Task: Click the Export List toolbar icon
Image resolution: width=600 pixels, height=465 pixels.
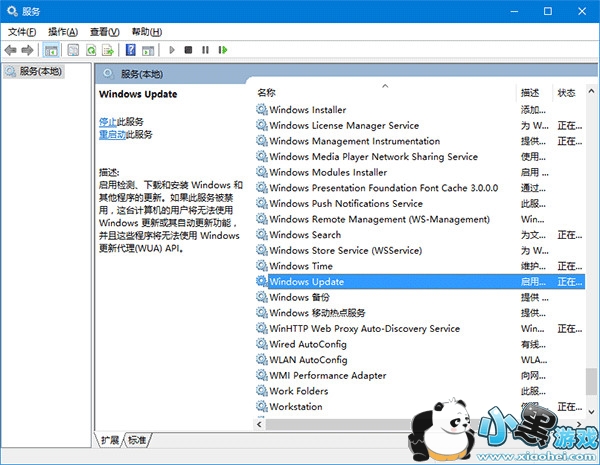Action: [x=108, y=50]
